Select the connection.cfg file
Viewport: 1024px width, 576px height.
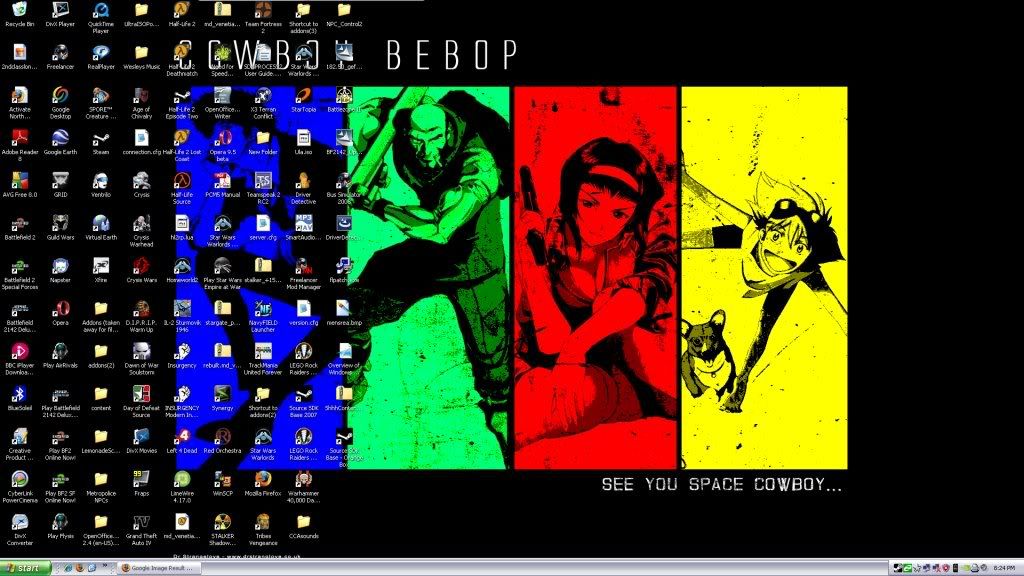point(141,142)
